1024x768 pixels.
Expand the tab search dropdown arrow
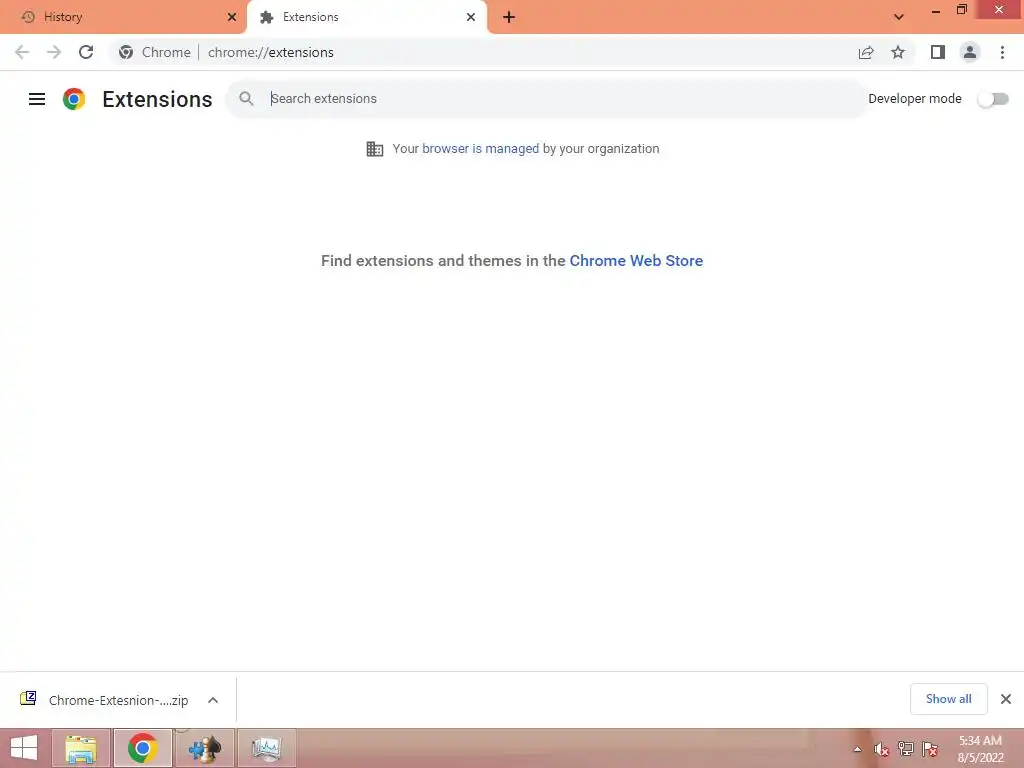click(899, 17)
